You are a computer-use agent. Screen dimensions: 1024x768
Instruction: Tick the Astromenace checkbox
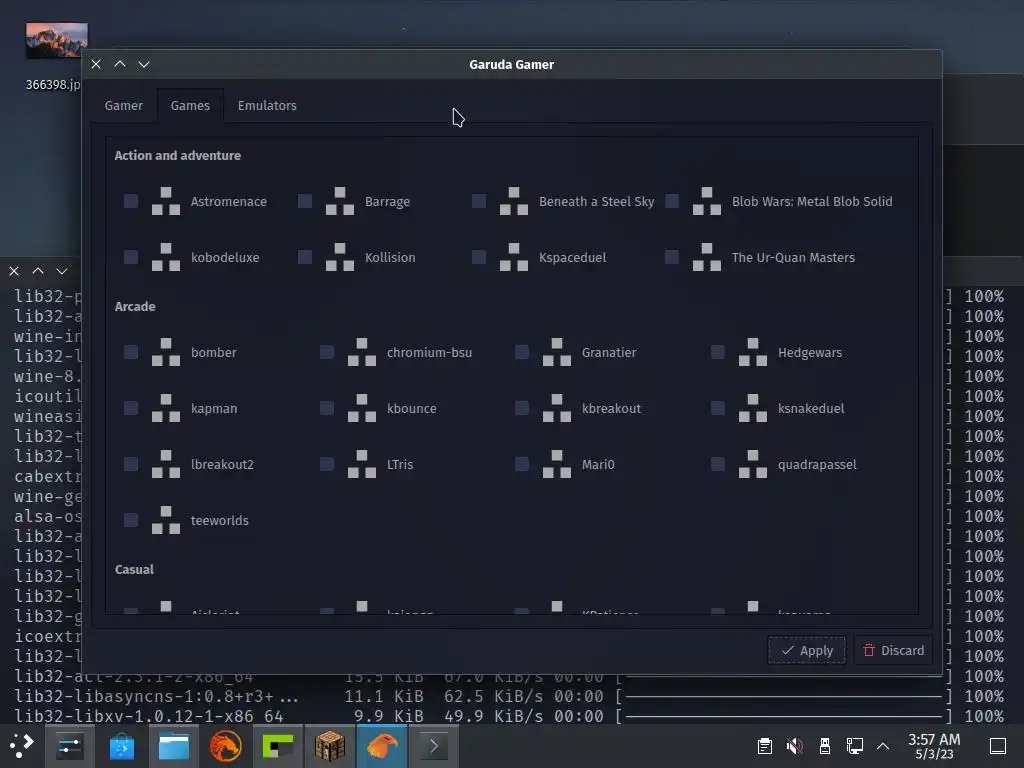click(x=131, y=201)
